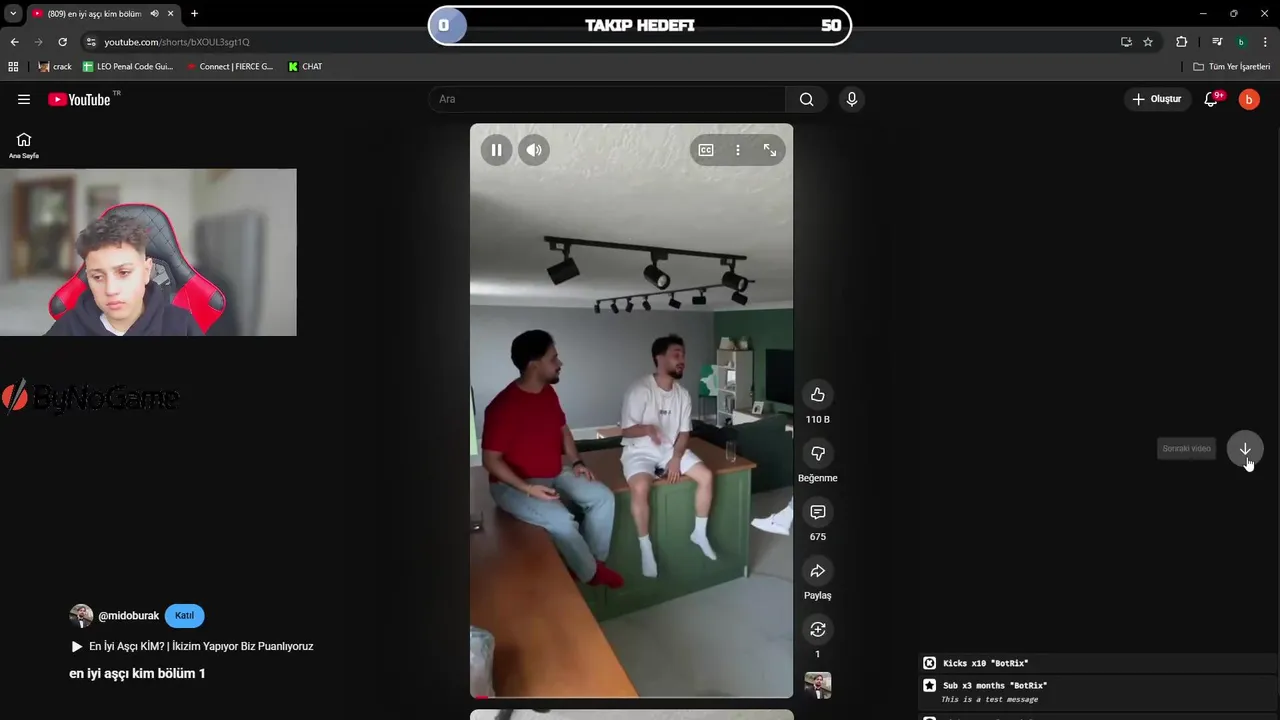Toggle closed captions on the Short
Screen dimensions: 1280x720
(706, 150)
